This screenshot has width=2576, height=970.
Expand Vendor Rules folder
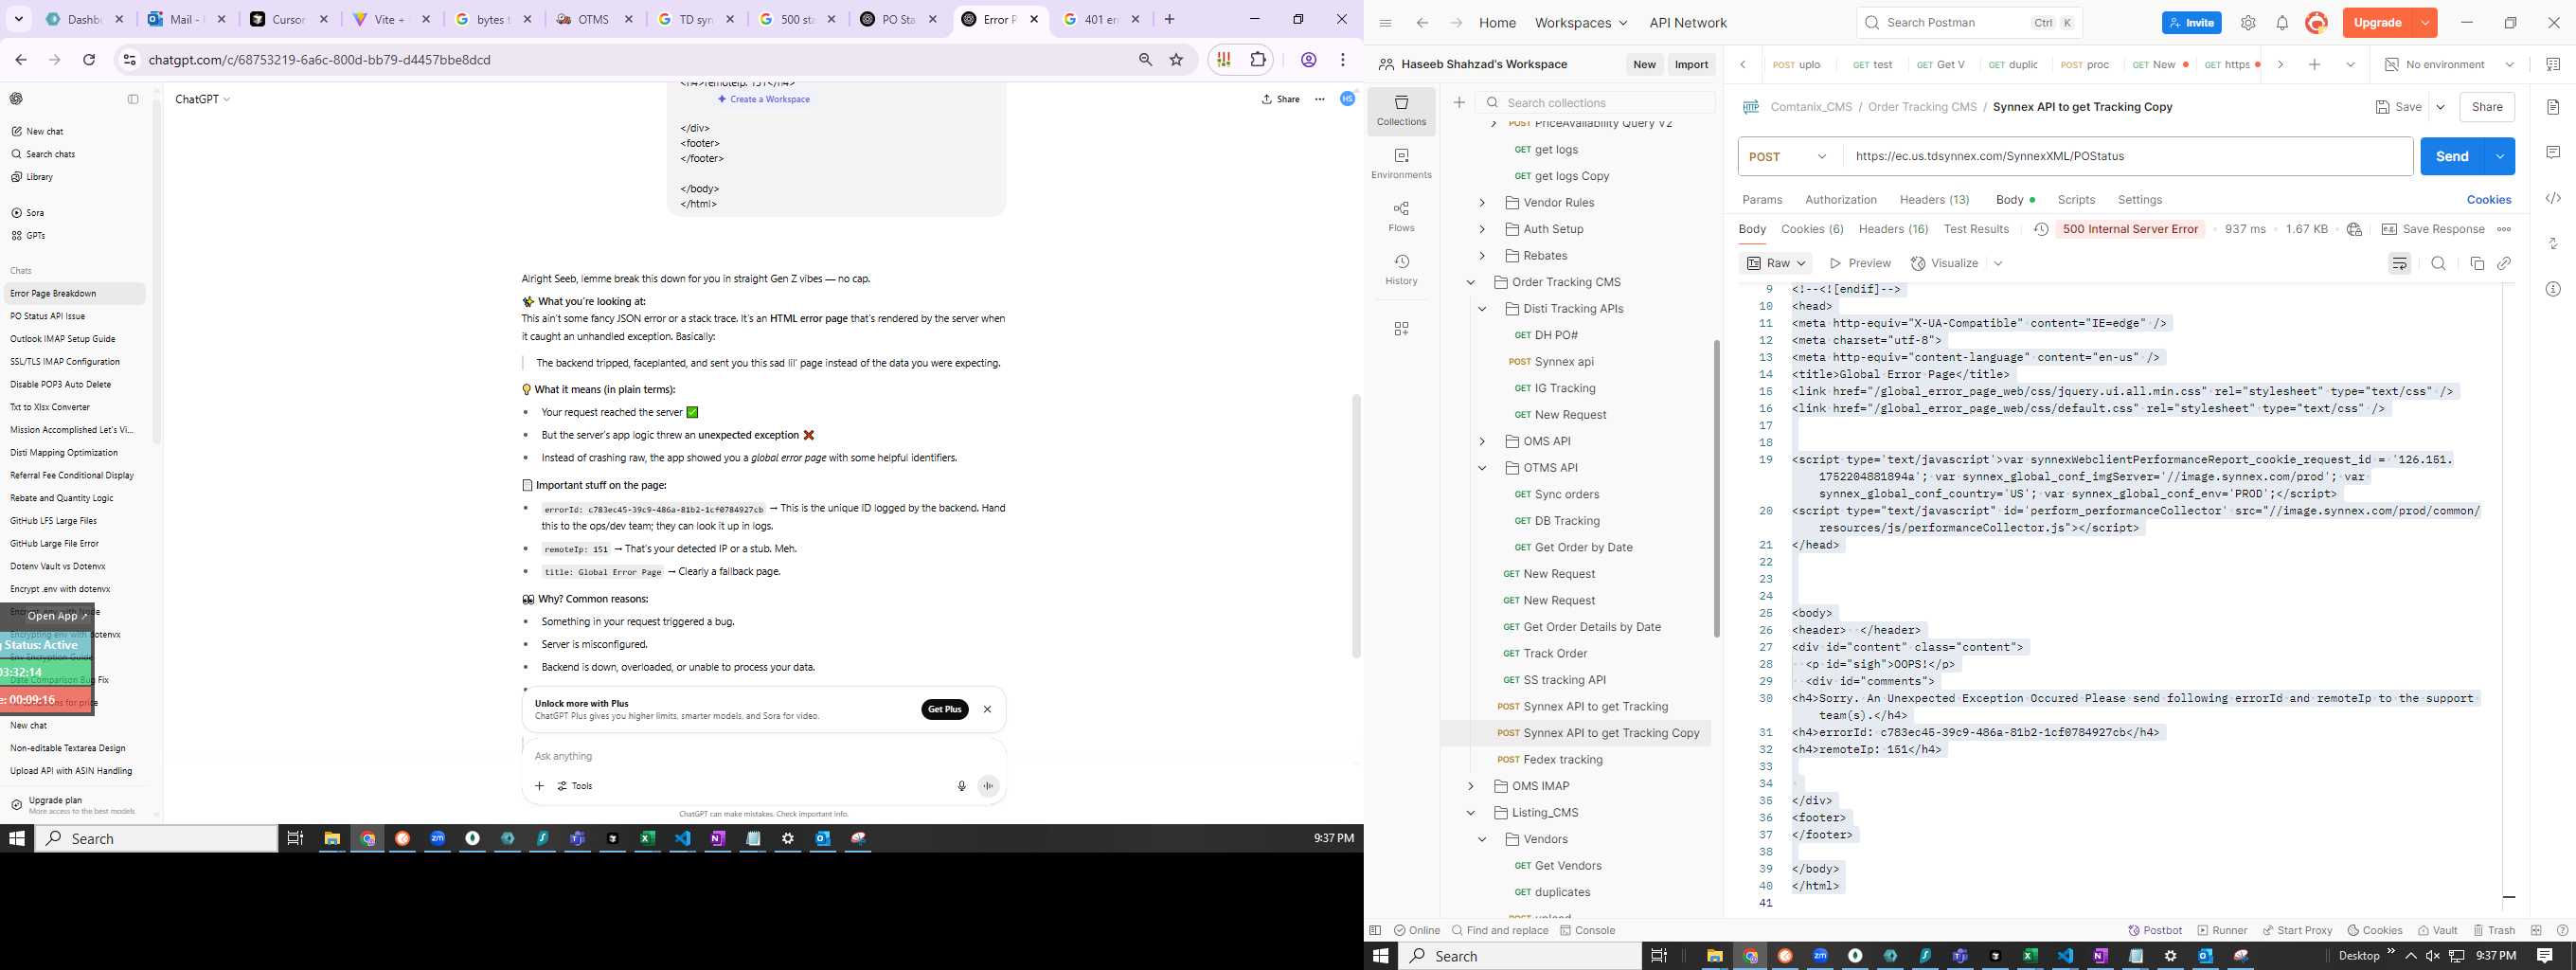[1482, 203]
